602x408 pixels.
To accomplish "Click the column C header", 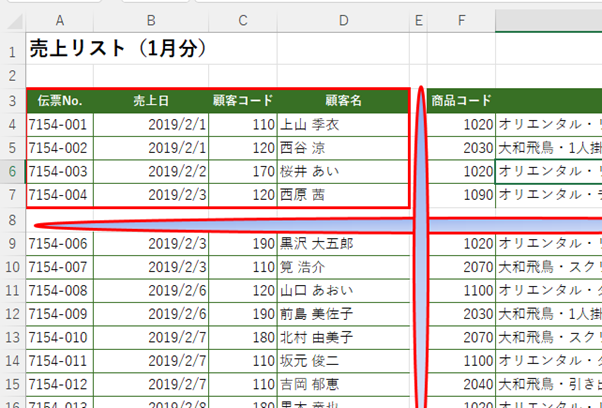I will tap(243, 20).
